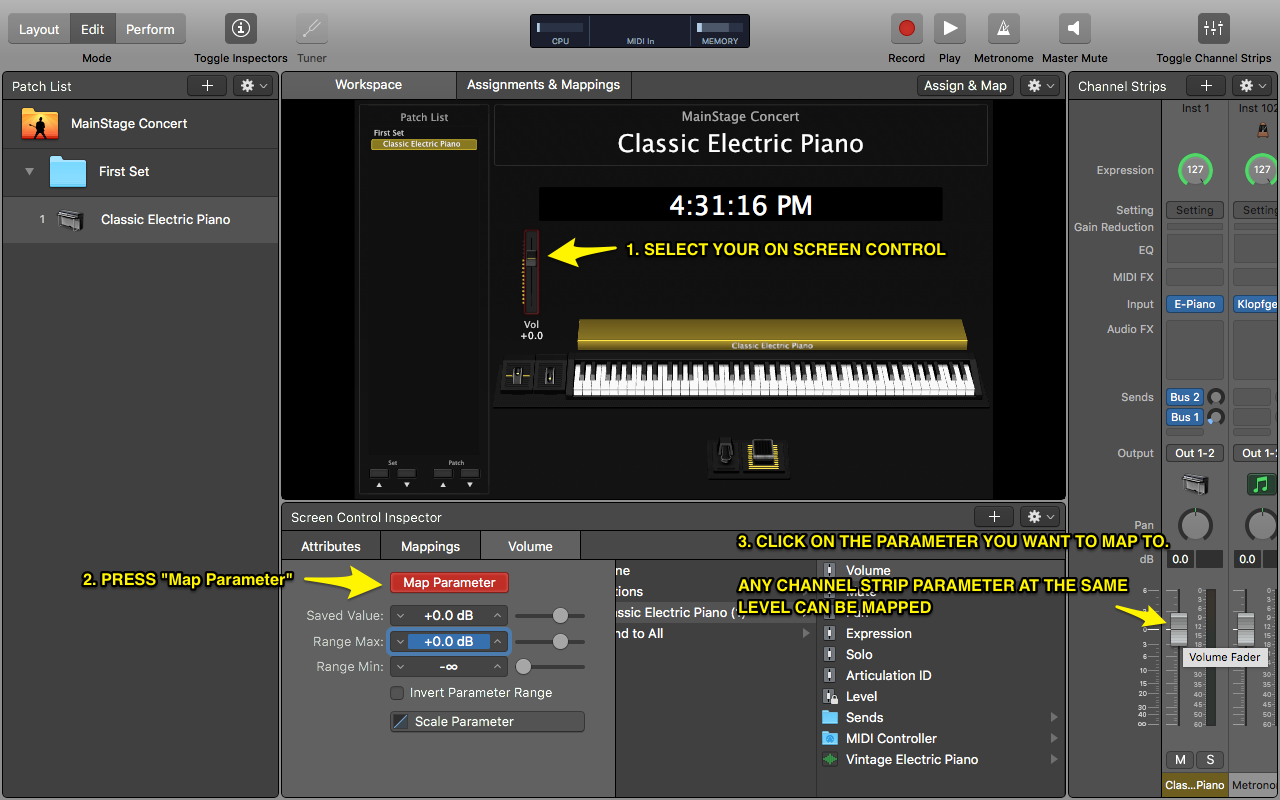
Task: Toggle the Inspectors info button
Action: tap(240, 29)
